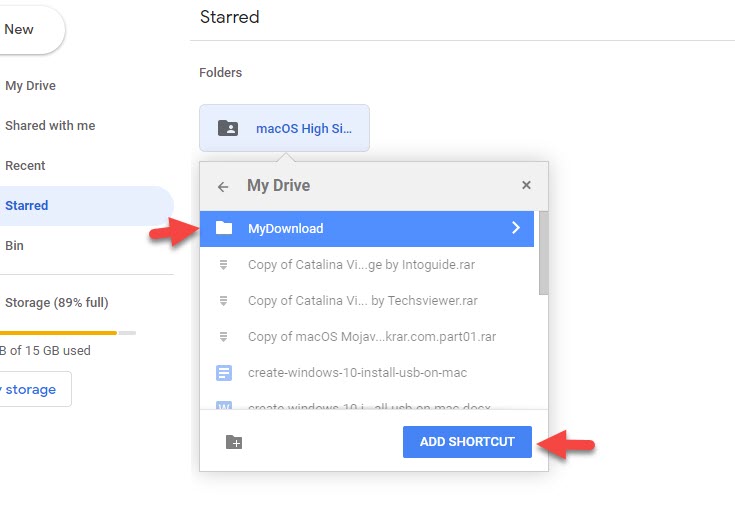
Task: Go to Recent files in sidebar
Action: point(25,166)
